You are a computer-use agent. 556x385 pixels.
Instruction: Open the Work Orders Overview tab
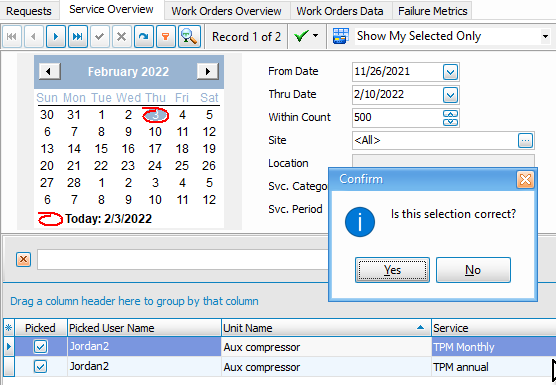227,11
